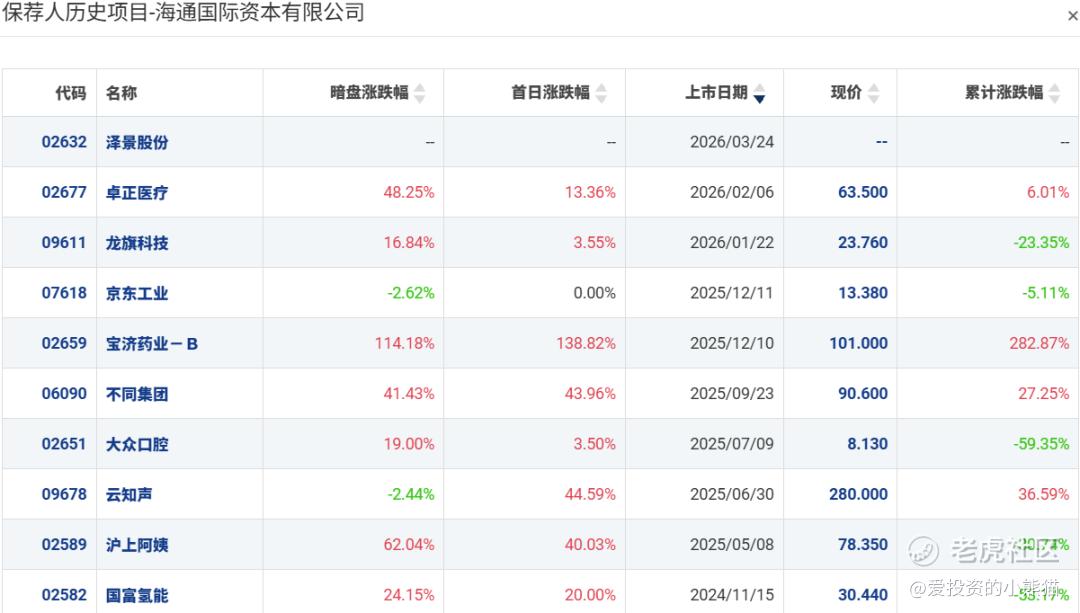Click the 代码 column header
This screenshot has height=613, width=1080.
pyautogui.click(x=70, y=93)
